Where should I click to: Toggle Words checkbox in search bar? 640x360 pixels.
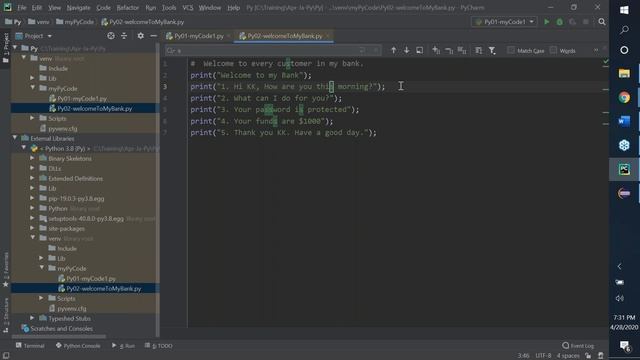pos(553,50)
